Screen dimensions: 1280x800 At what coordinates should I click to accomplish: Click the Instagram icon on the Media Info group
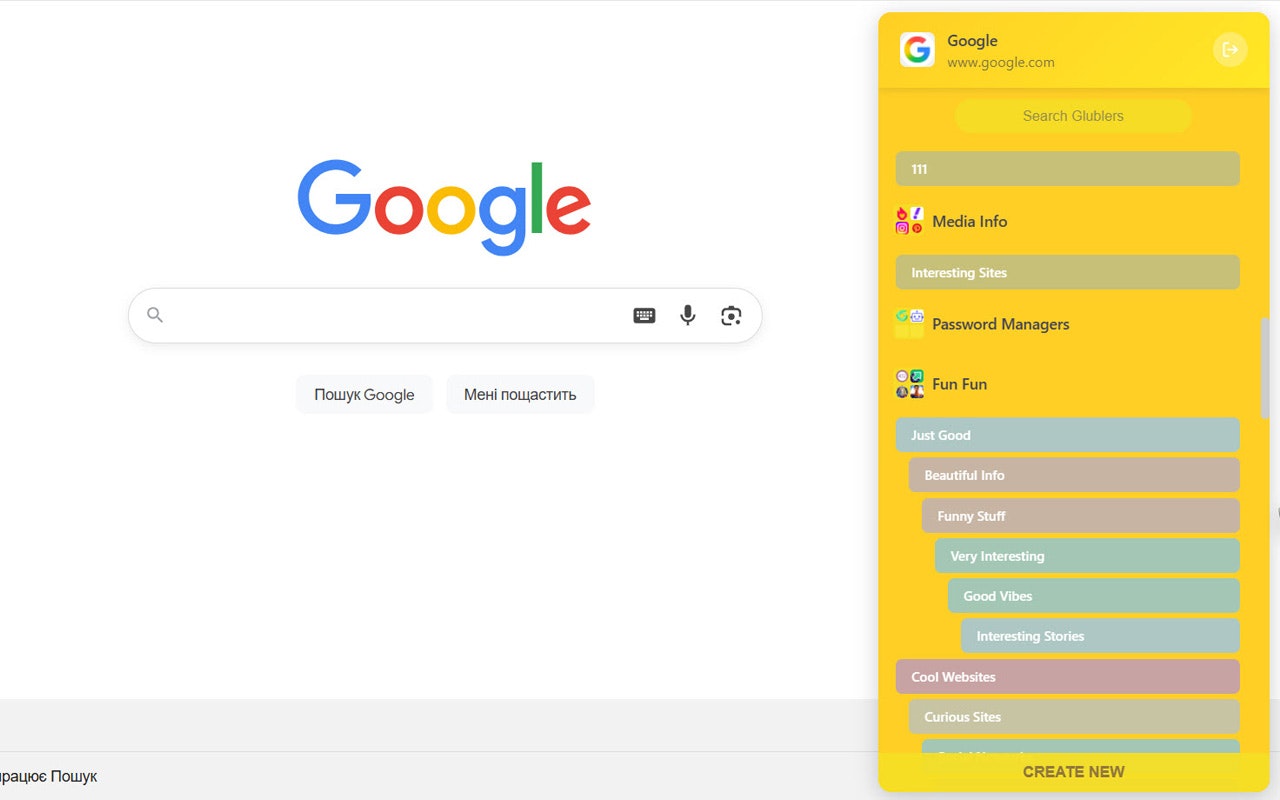902,227
